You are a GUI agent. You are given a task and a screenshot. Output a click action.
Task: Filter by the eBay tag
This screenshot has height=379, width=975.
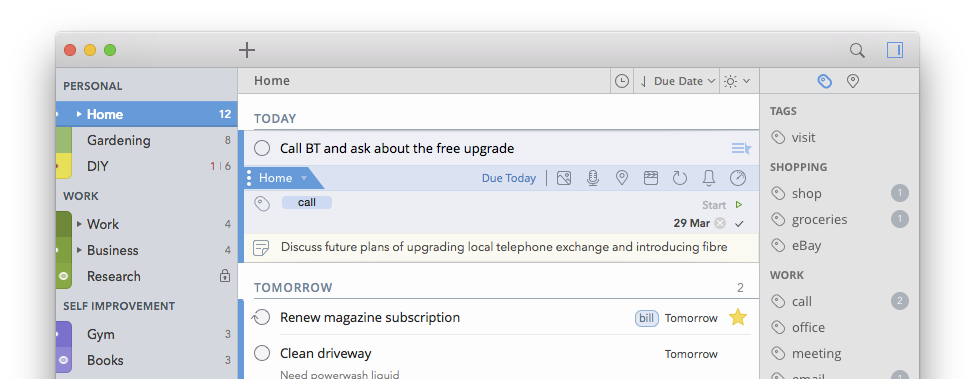806,246
